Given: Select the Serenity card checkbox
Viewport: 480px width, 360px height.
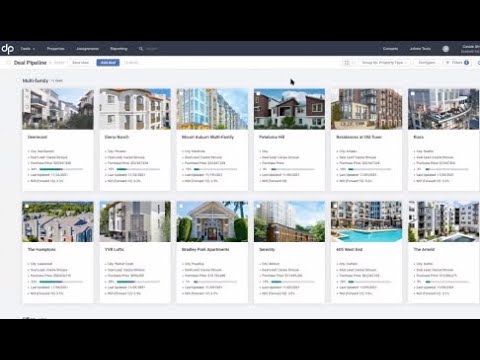Looking at the screenshot, I should tap(258, 206).
